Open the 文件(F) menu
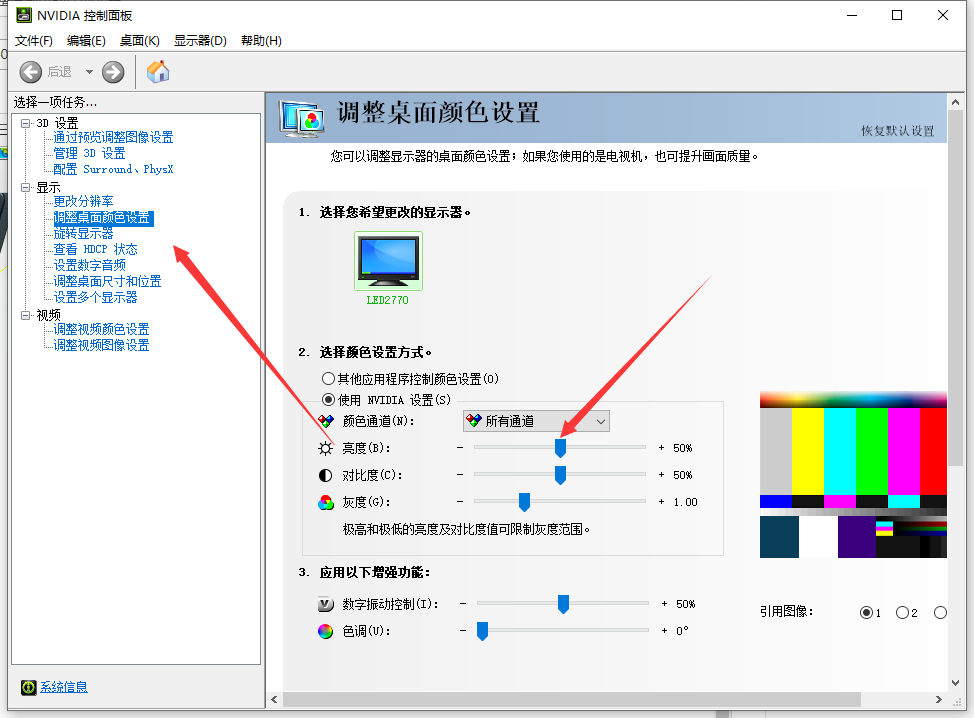Image resolution: width=974 pixels, height=718 pixels. point(33,41)
